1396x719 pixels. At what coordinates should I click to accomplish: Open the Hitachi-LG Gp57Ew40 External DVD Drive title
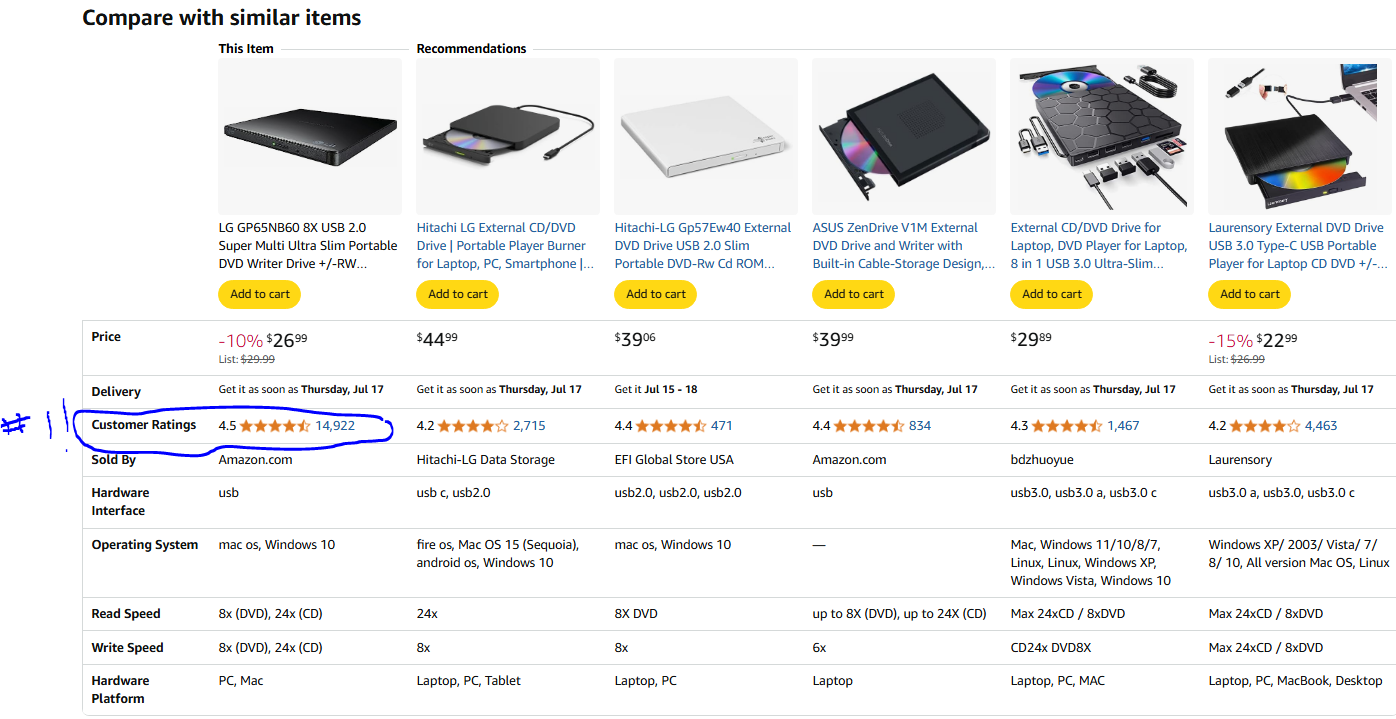tap(702, 246)
